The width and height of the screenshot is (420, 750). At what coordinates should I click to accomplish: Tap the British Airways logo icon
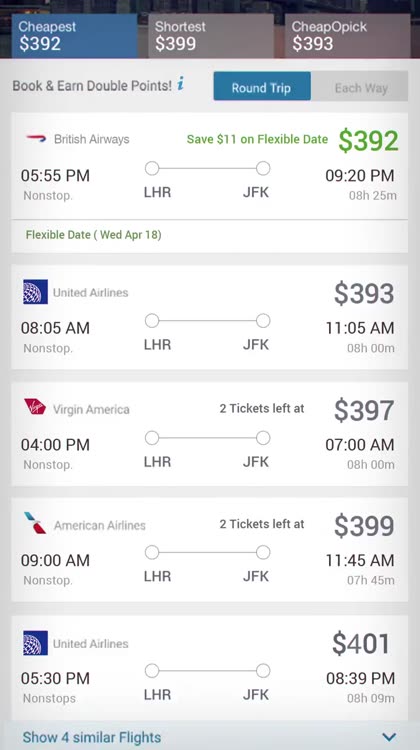(36, 139)
